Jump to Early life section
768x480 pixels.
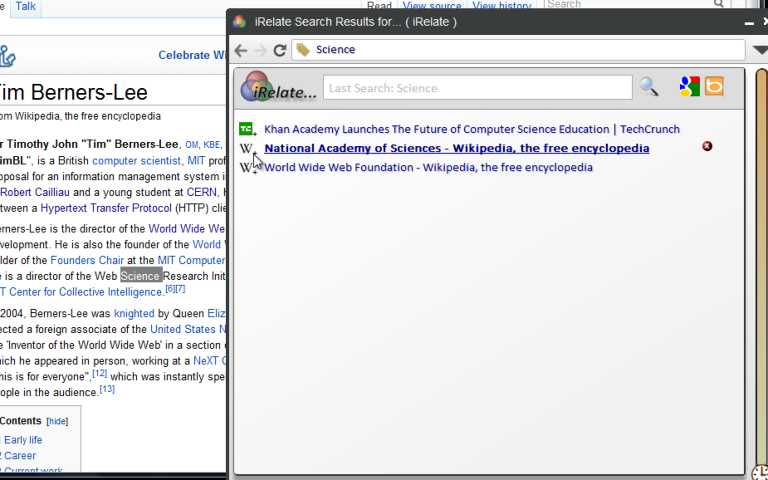23,440
